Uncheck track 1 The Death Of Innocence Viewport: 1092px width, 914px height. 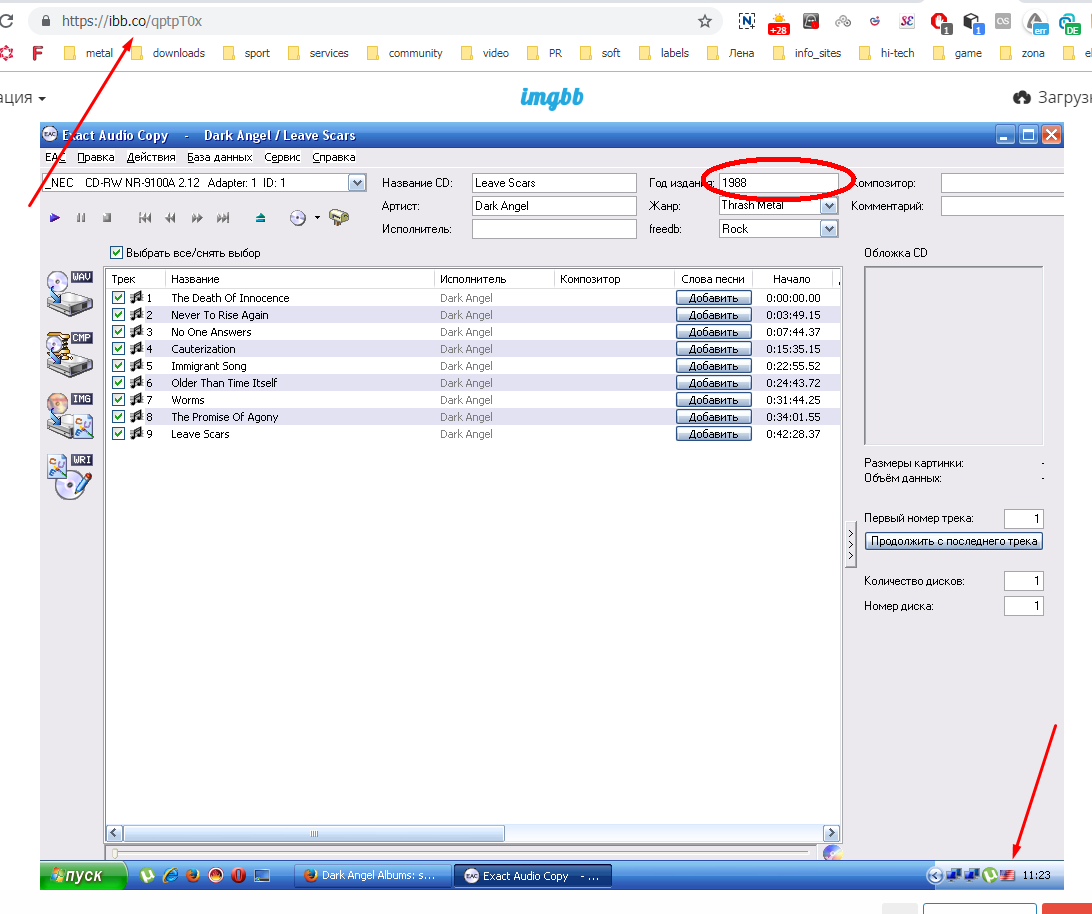(118, 297)
